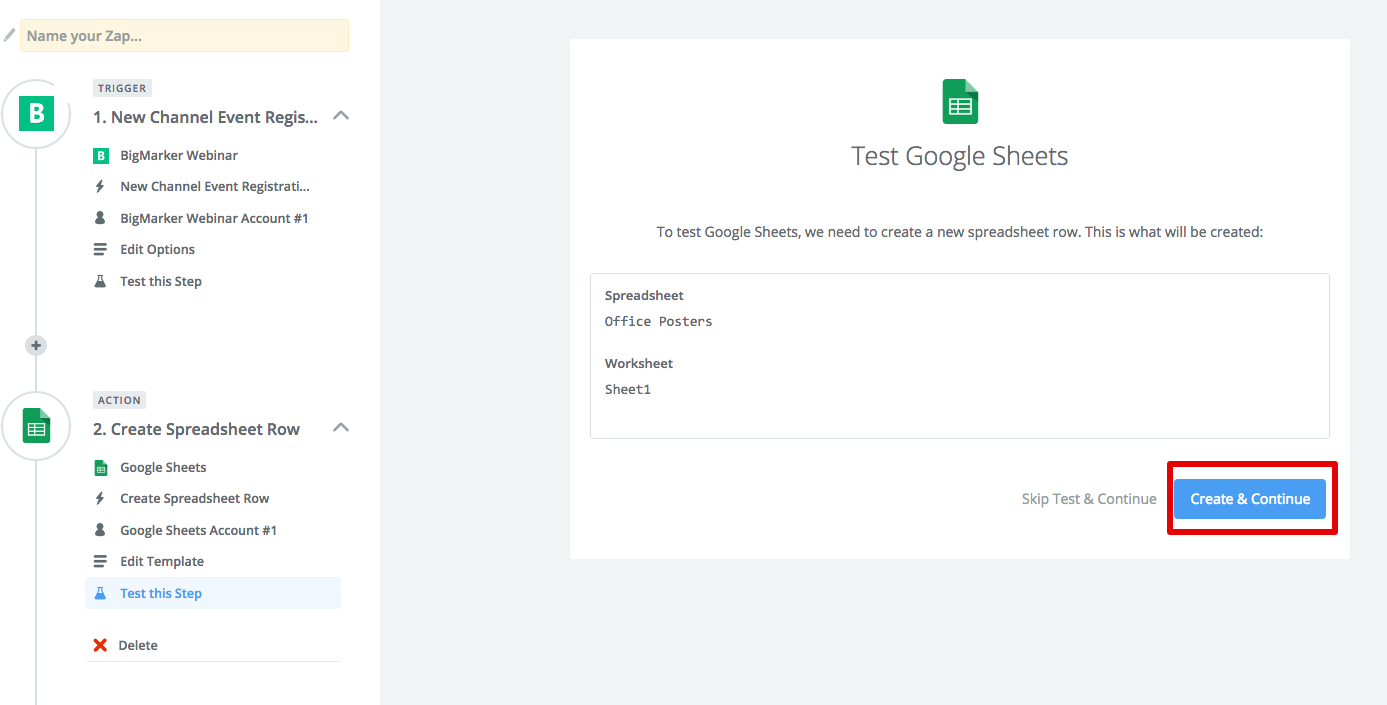Click the large Google Sheets logo above the heading
The width and height of the screenshot is (1387, 705).
(x=960, y=103)
